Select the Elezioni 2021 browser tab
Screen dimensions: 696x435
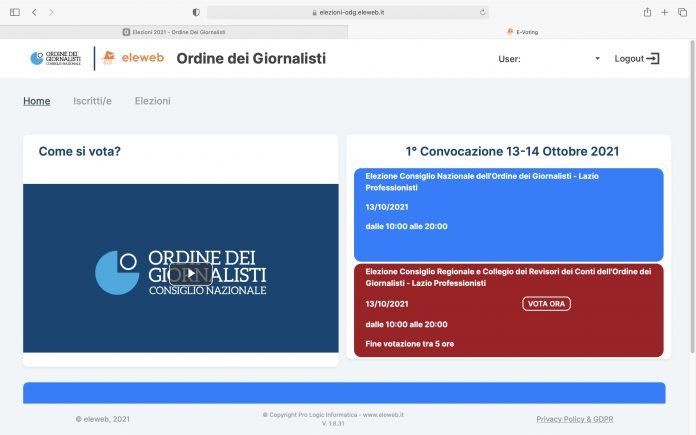(174, 32)
